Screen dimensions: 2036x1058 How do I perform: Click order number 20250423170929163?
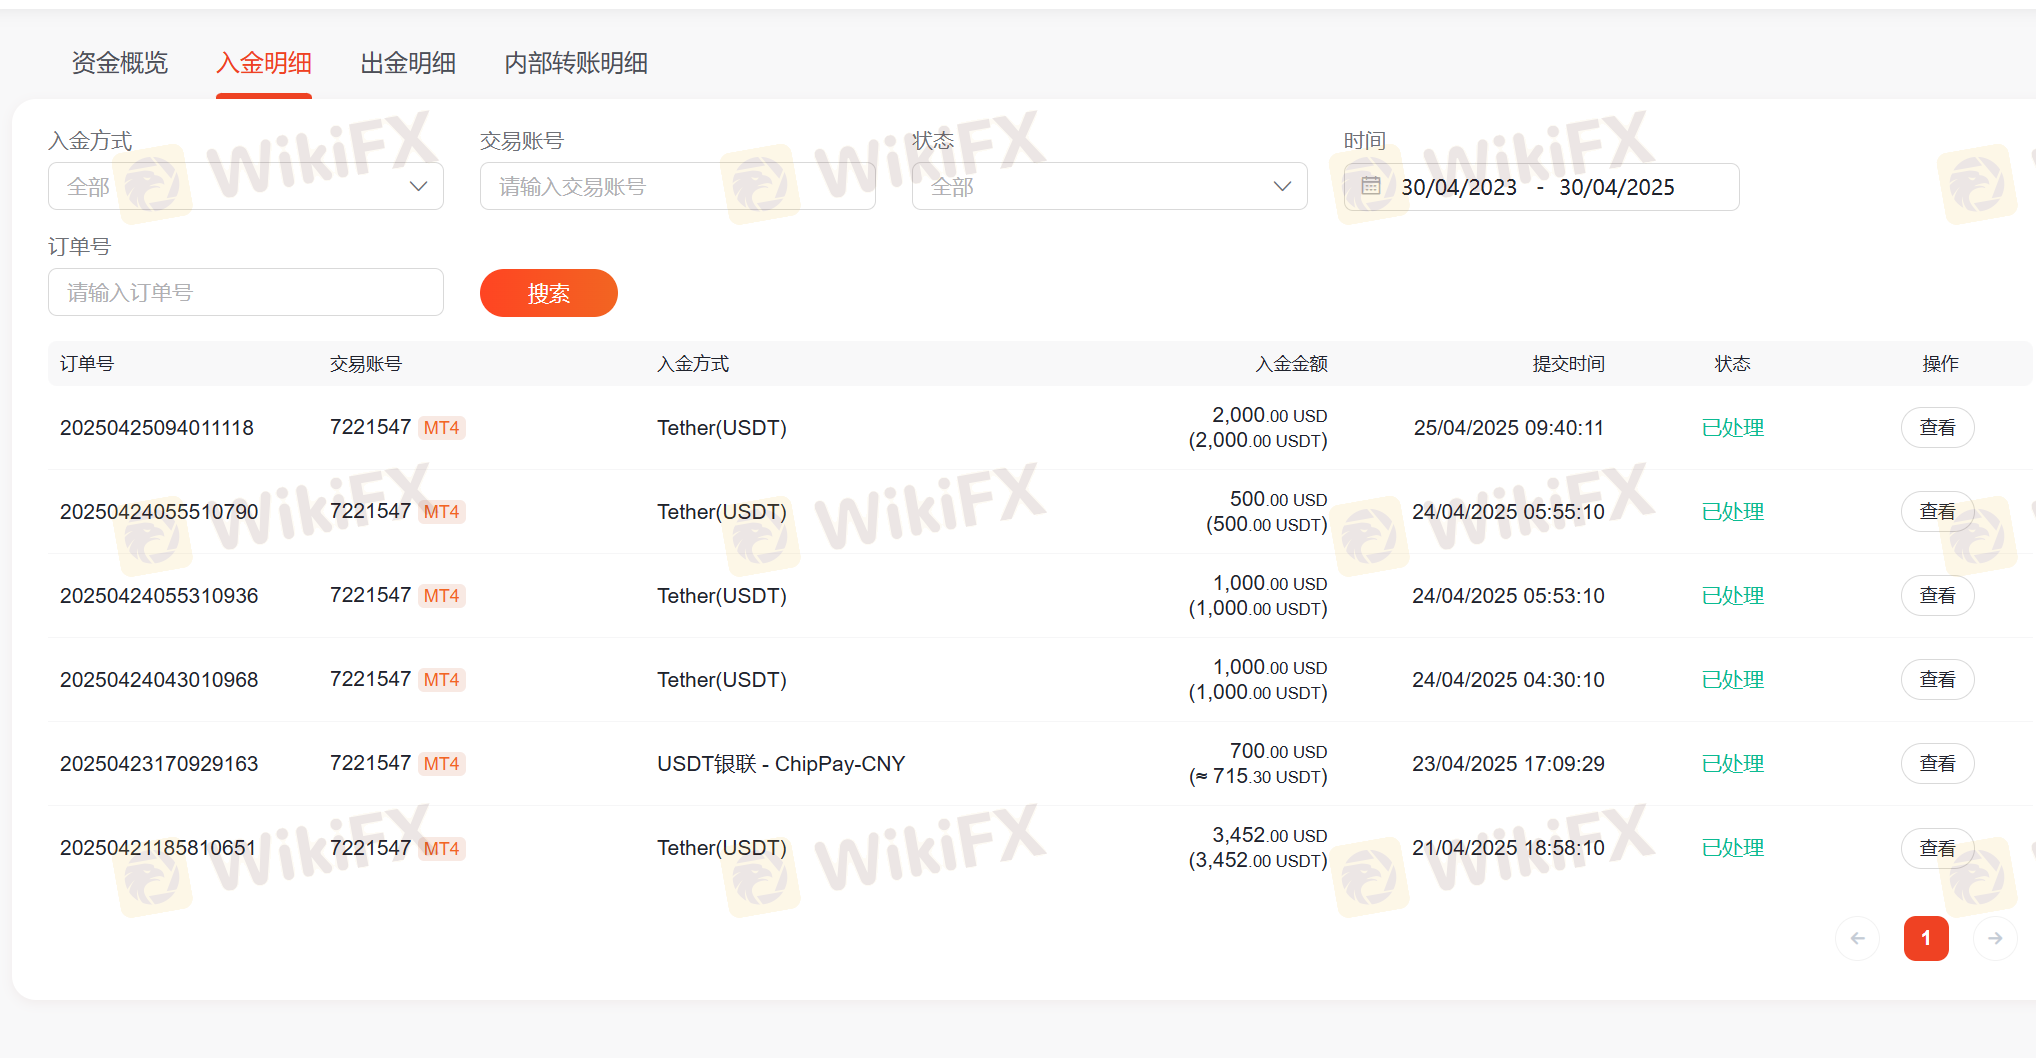tap(159, 764)
